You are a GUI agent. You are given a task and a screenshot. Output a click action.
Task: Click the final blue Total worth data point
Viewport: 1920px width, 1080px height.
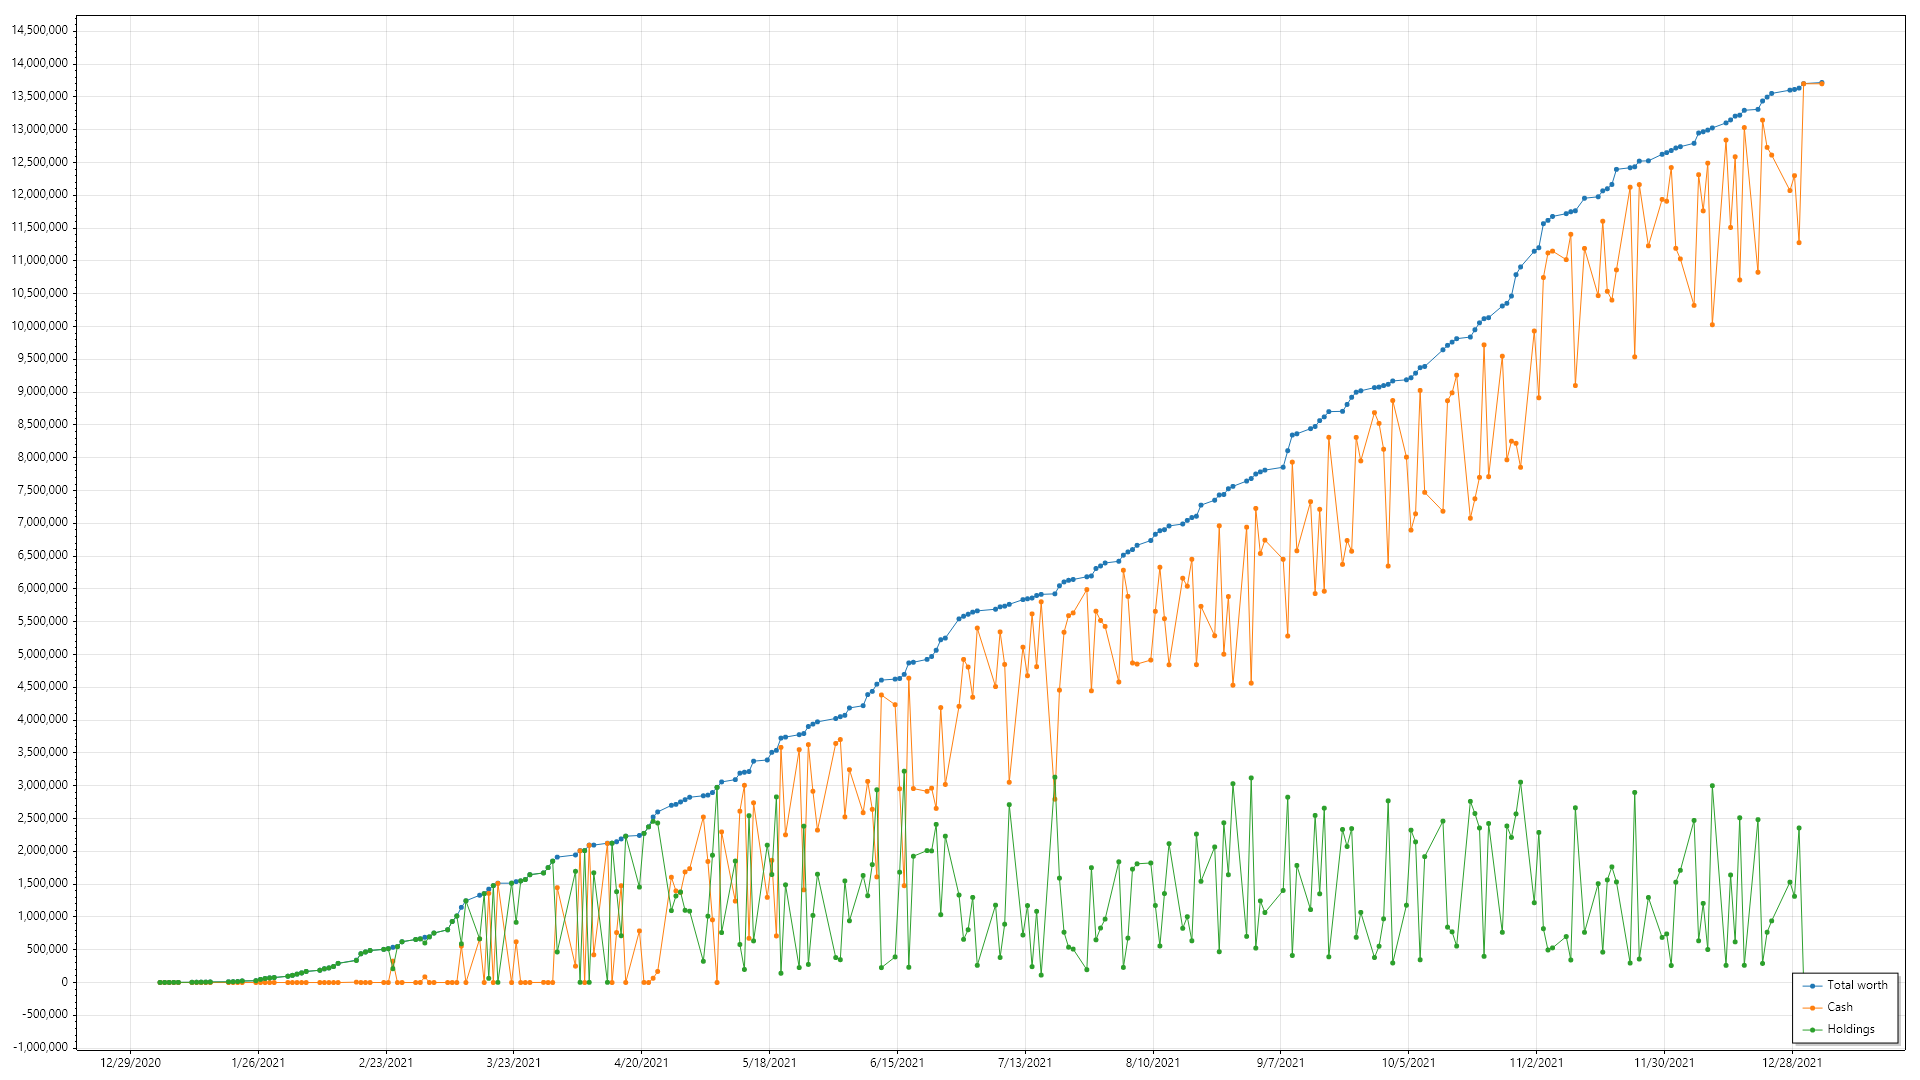1822,83
